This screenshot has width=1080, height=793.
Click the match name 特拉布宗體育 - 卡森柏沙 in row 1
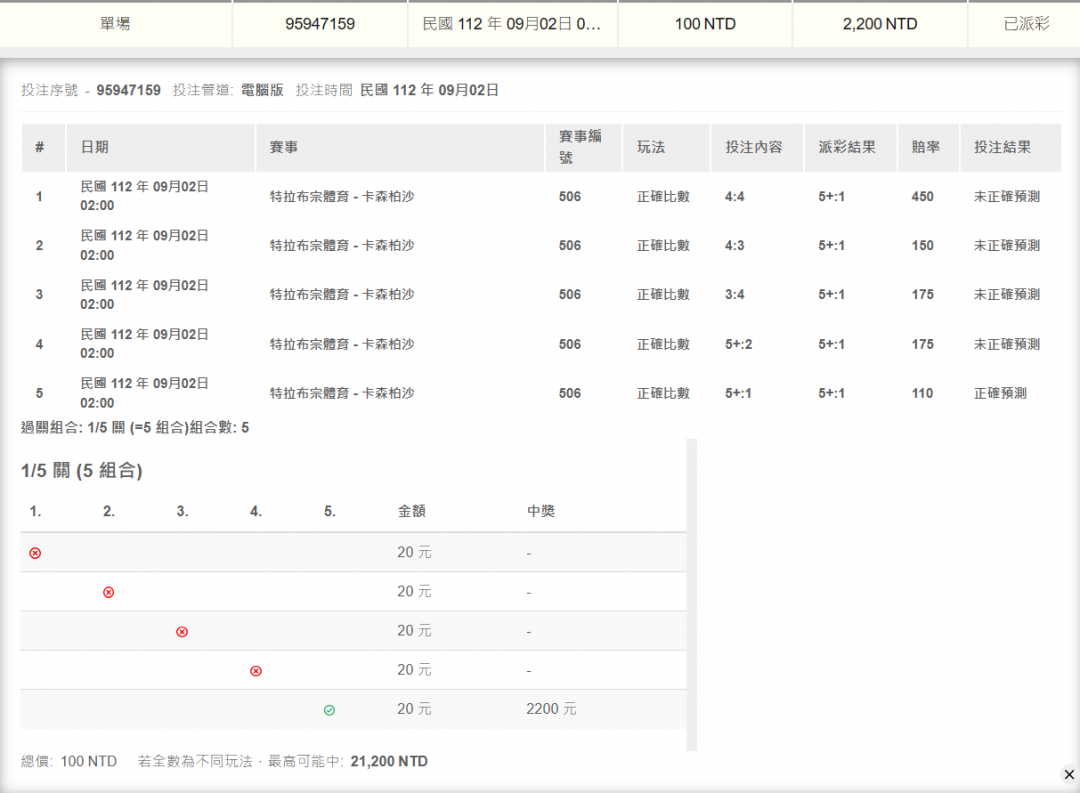tap(342, 197)
